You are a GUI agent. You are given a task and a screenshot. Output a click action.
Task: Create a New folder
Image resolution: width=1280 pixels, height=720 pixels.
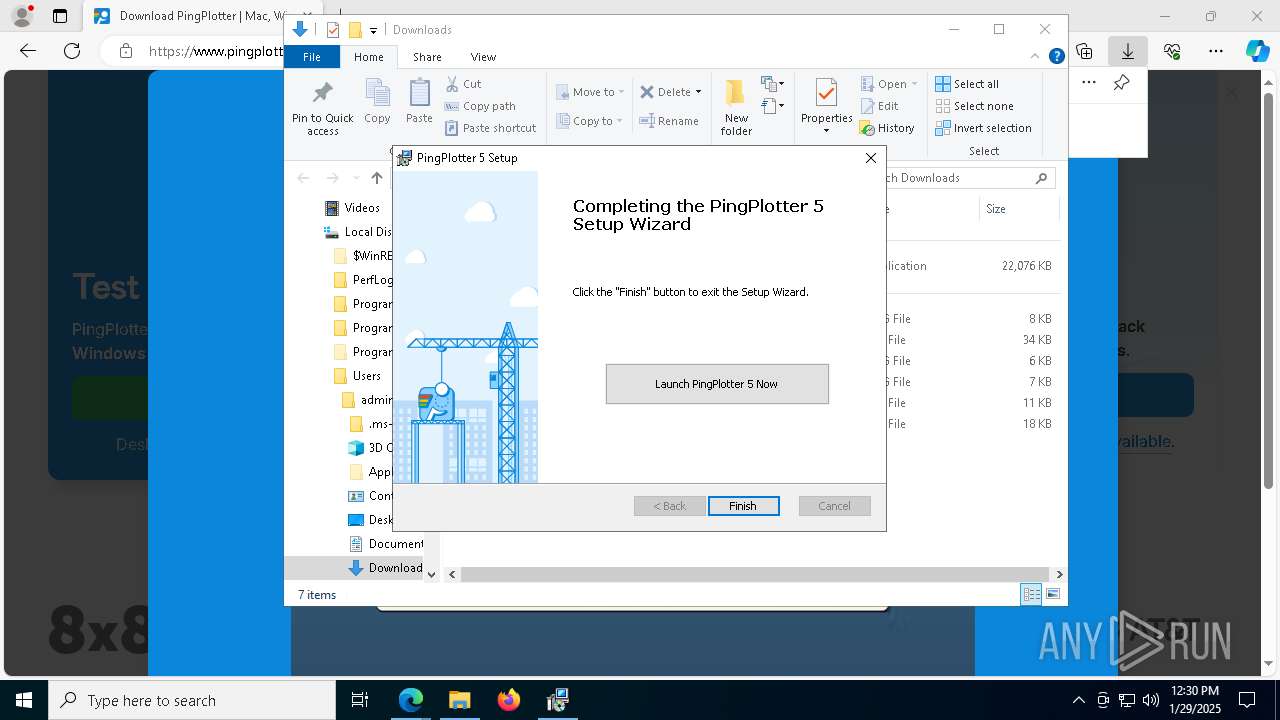(x=736, y=108)
